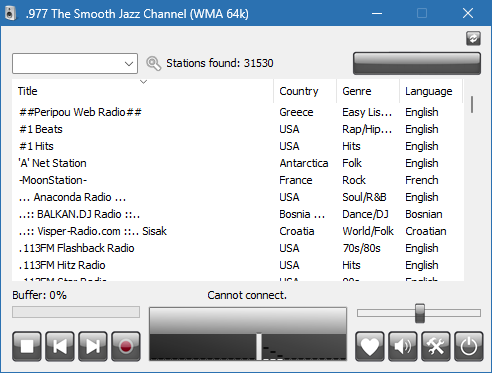
Task: Click the refresh stations icon
Action: [473, 38]
